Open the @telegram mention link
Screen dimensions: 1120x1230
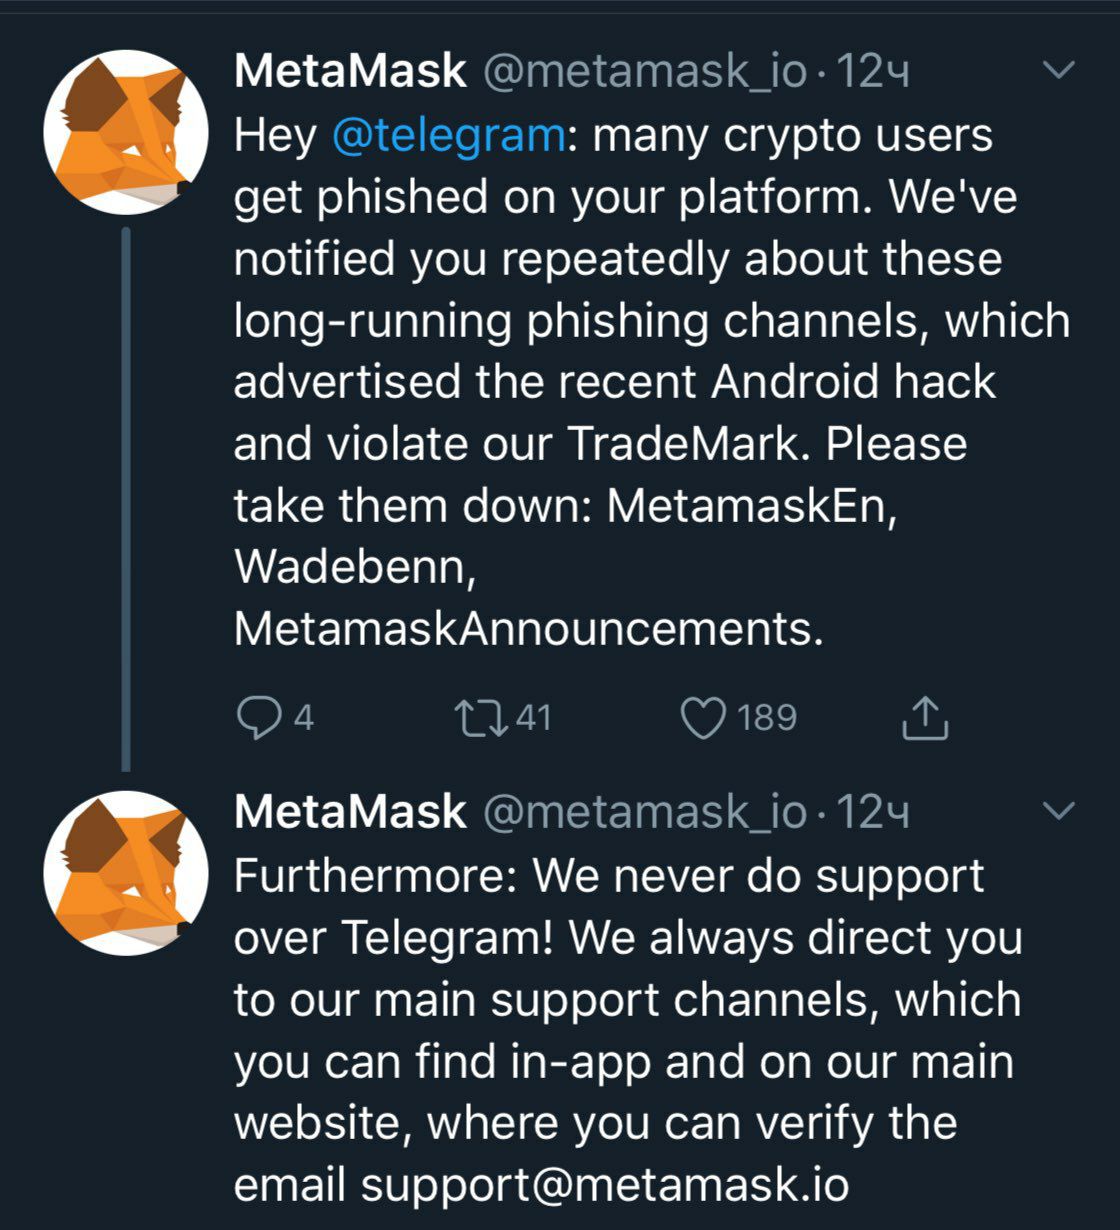(449, 135)
